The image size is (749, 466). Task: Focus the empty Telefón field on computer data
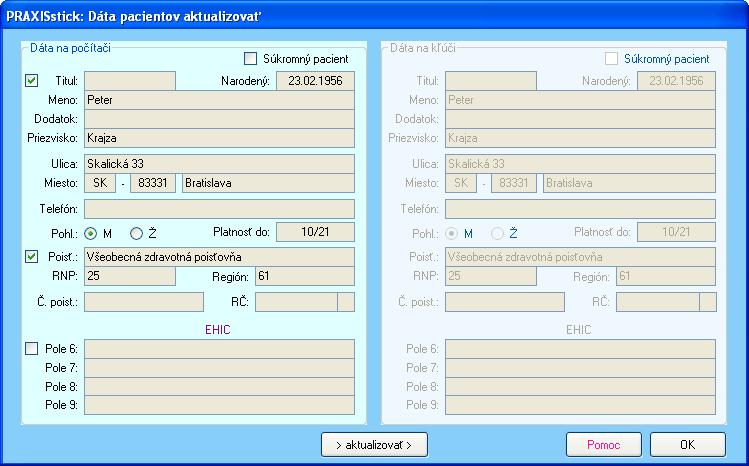click(x=219, y=209)
